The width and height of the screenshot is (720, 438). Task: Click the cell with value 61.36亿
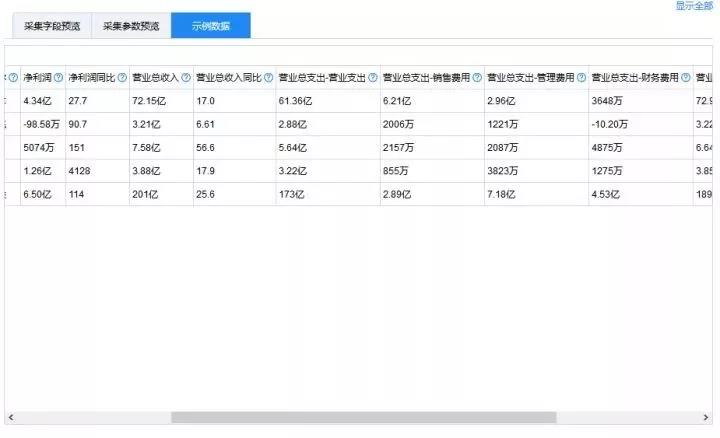pos(328,101)
